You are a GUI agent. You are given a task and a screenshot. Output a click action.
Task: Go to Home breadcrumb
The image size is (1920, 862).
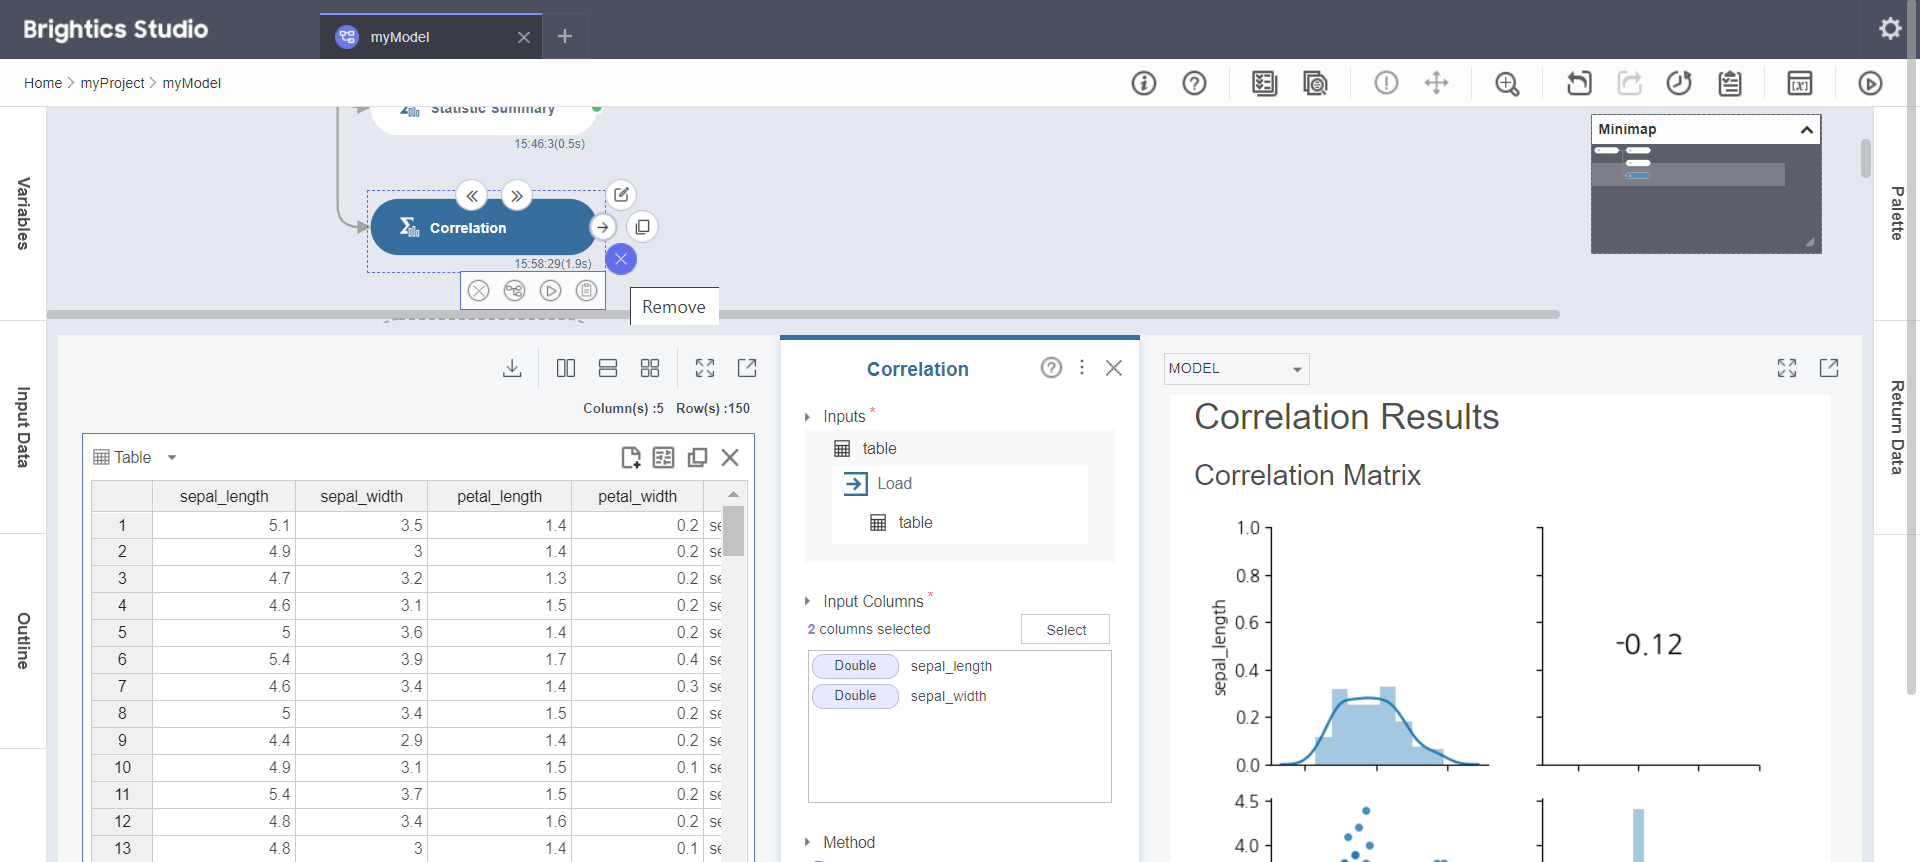coord(43,83)
